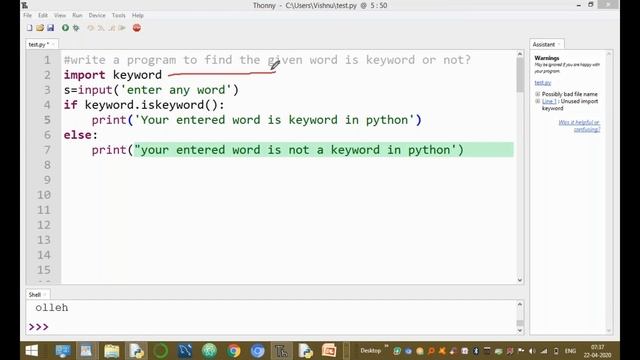Open the Device menu
The image size is (640, 360).
97,15
